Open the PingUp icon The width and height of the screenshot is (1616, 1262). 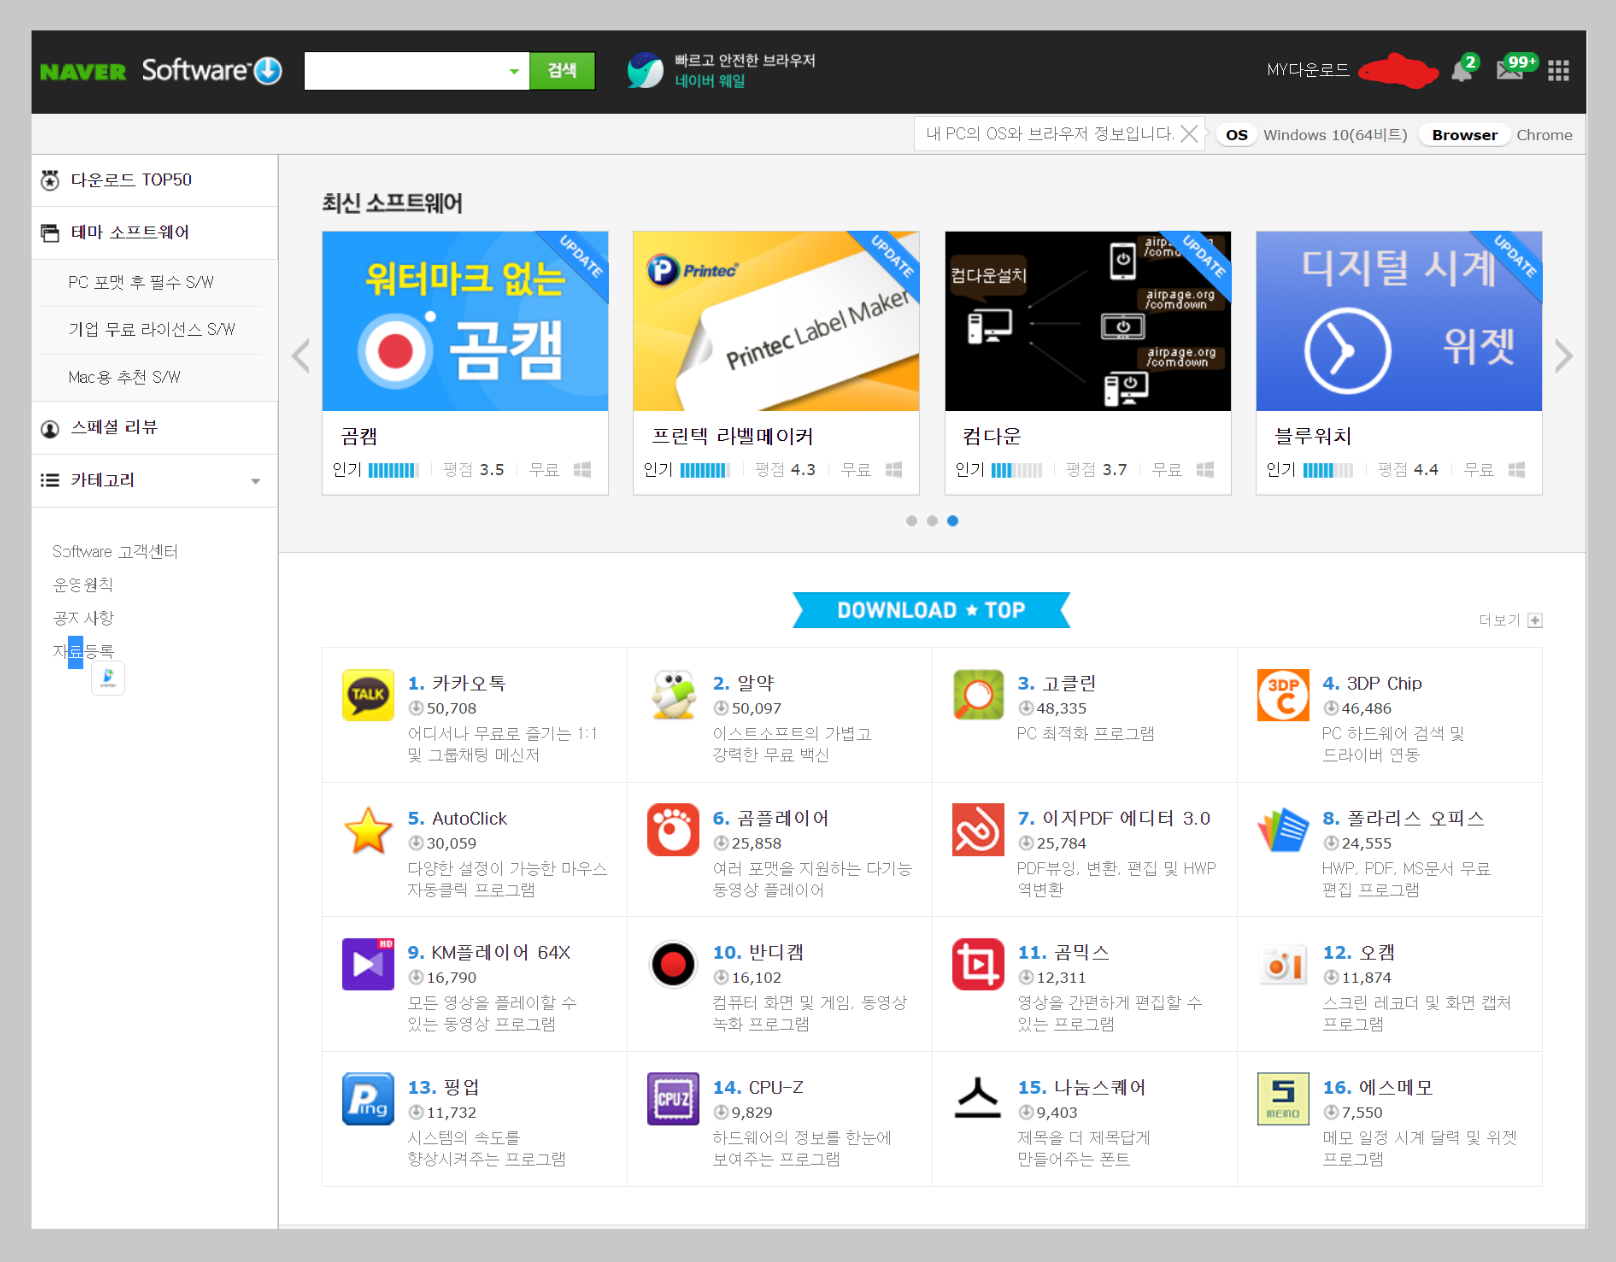pos(368,1099)
